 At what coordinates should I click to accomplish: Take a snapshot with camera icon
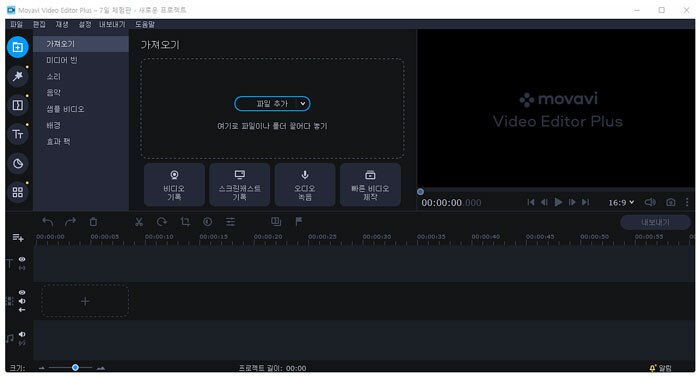tap(671, 202)
